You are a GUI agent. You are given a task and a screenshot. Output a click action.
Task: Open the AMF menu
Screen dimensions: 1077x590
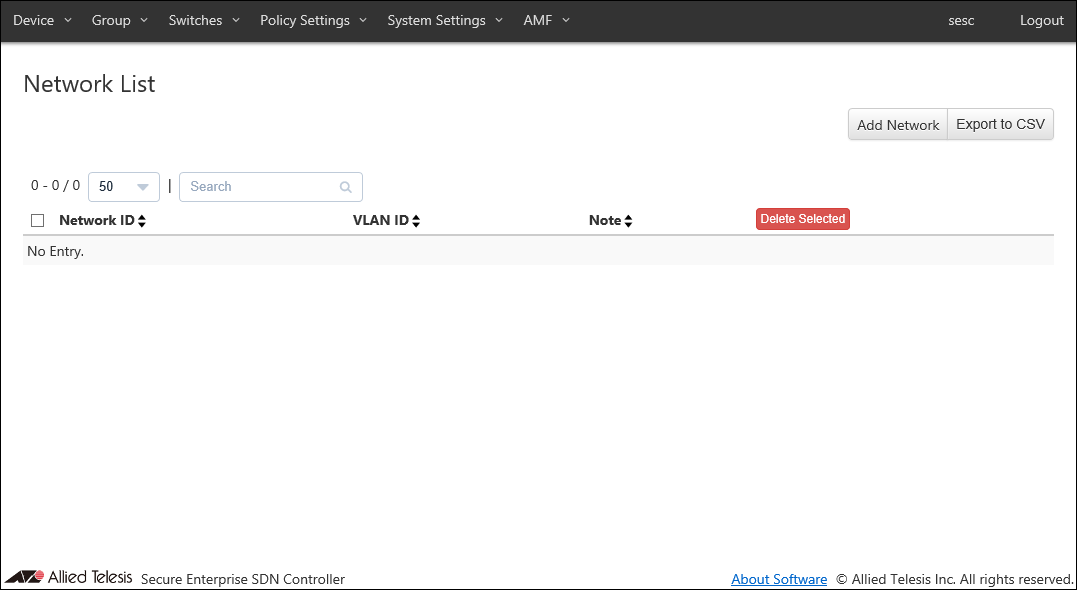pyautogui.click(x=546, y=21)
